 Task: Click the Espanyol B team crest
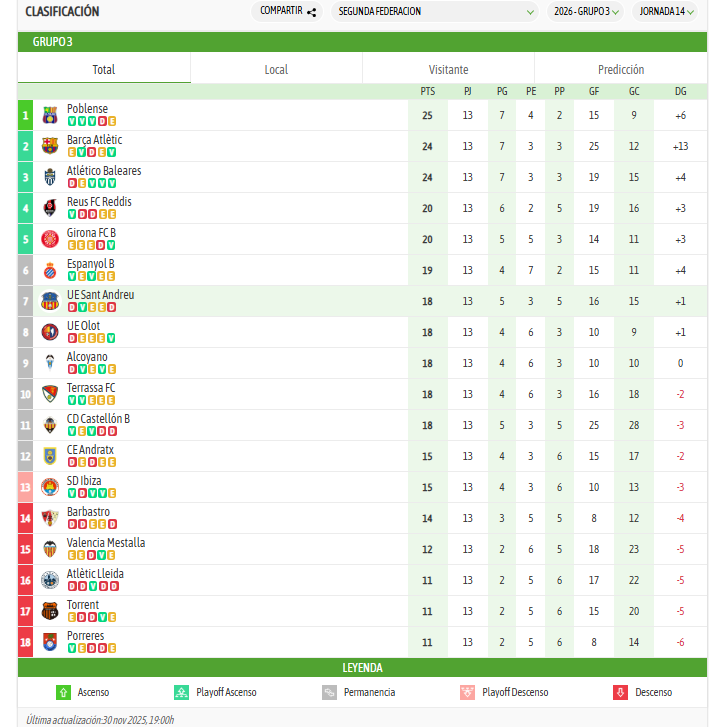[50, 270]
